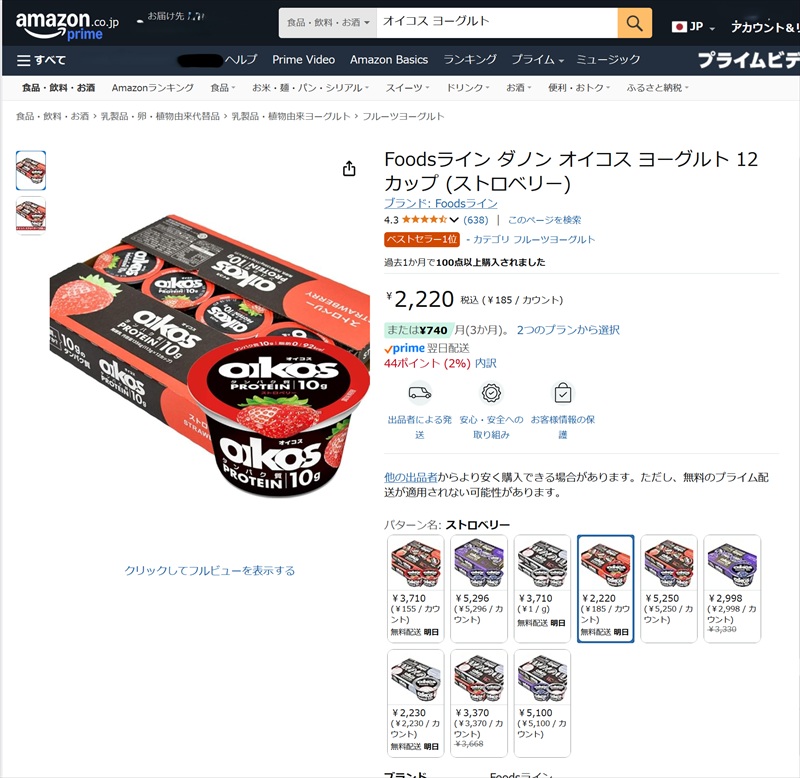Click the orange search magnifier button

(x=634, y=23)
